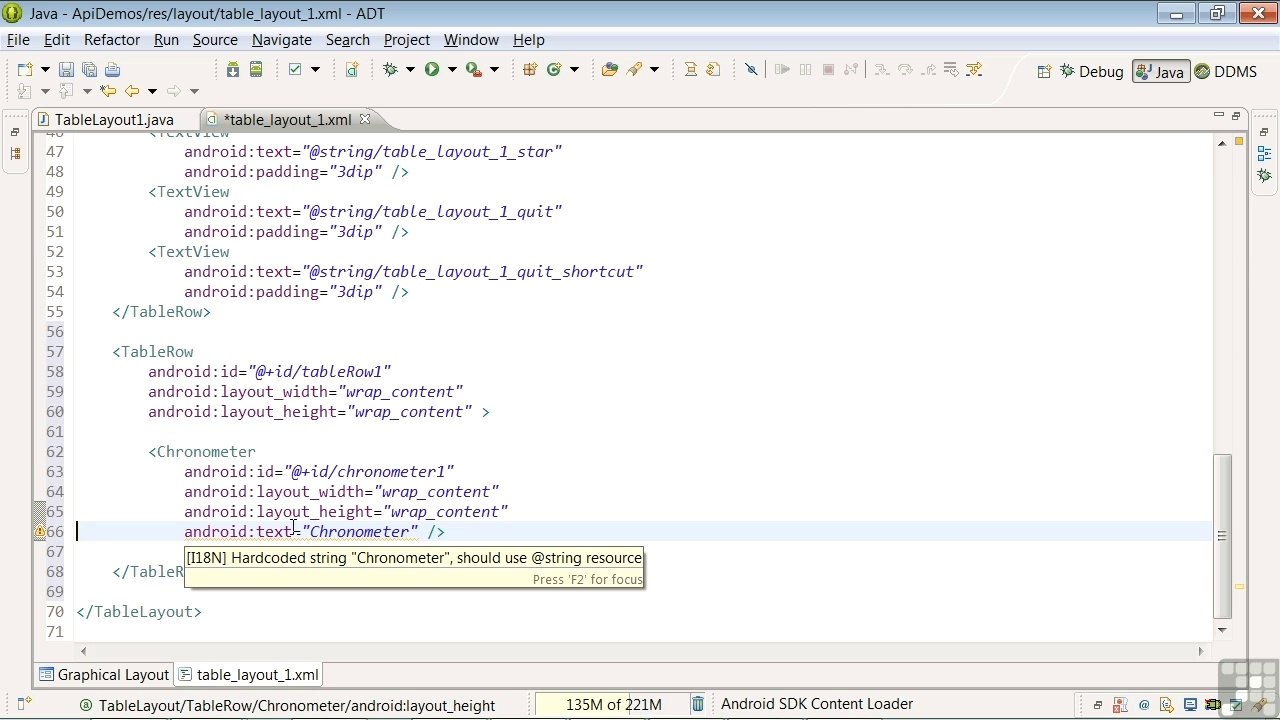Open the Window menu

[x=471, y=40]
